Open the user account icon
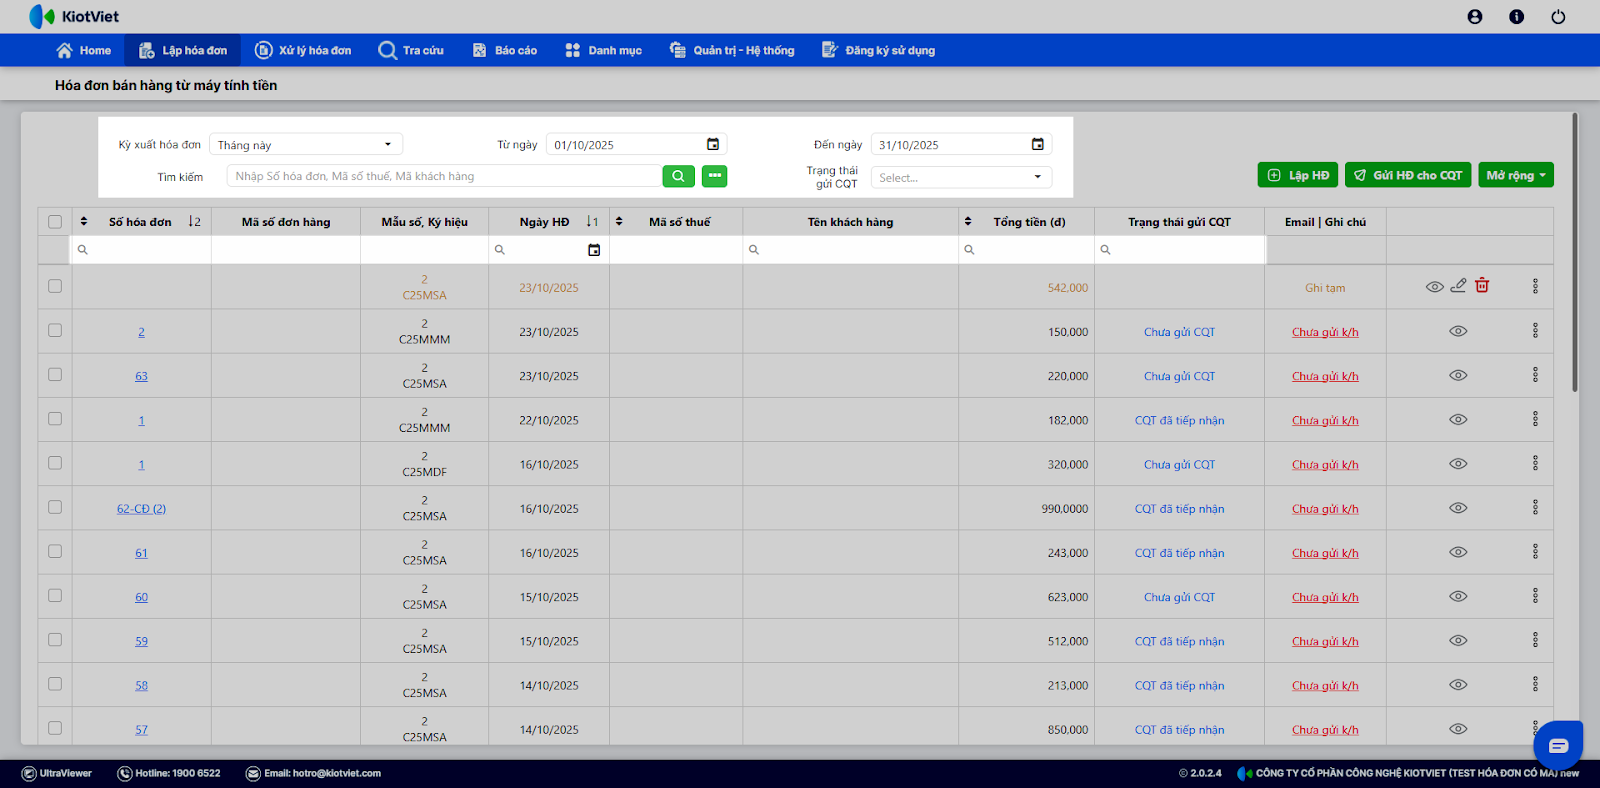This screenshot has width=1600, height=788. (x=1475, y=17)
